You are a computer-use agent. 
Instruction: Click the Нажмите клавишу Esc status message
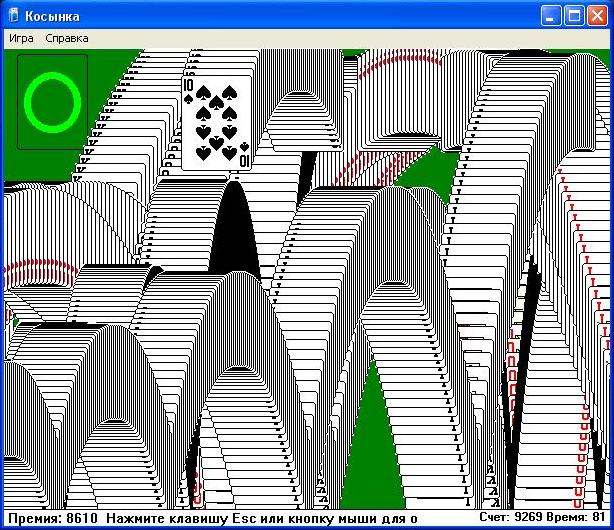(x=262, y=518)
